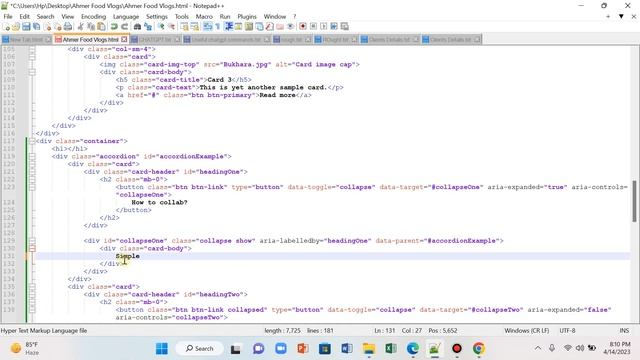Click Windows (CR LF) in status bar
This screenshot has height=360, width=640.
(527, 331)
